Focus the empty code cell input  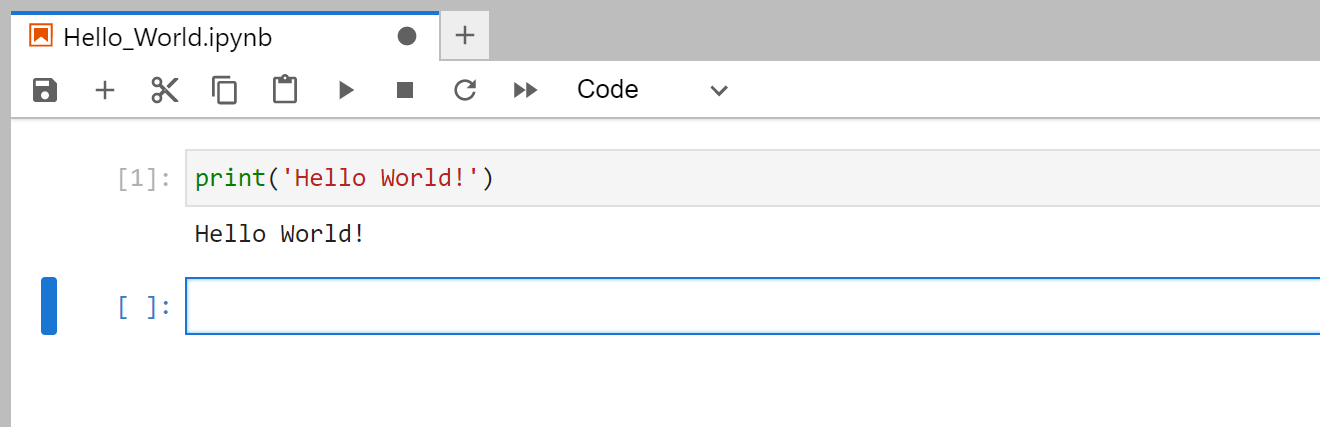pos(752,306)
